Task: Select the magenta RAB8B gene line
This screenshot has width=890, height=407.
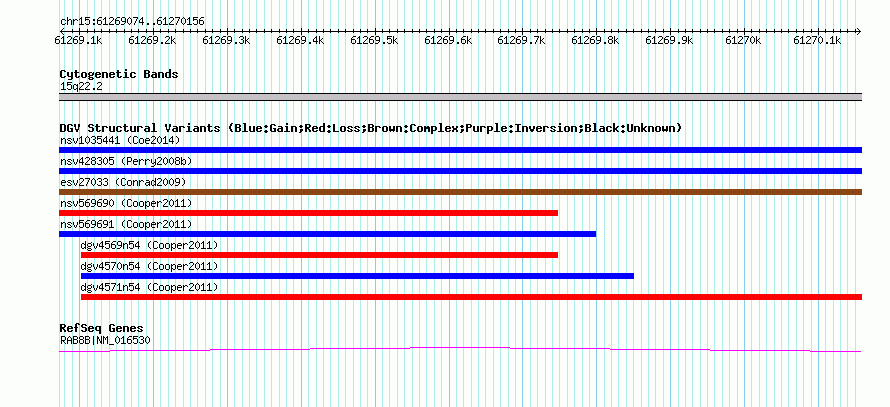Action: [460, 350]
